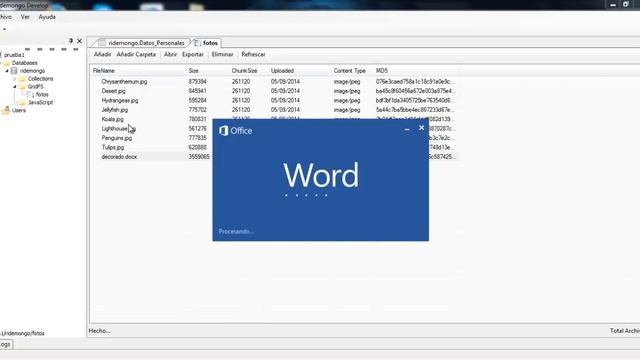Click Hecho status bar text
The image size is (640, 360).
(99, 331)
